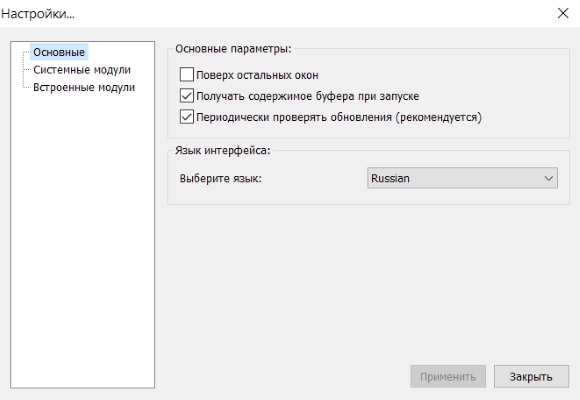Disable Периодически проверять обновления checkbox

pyautogui.click(x=186, y=117)
